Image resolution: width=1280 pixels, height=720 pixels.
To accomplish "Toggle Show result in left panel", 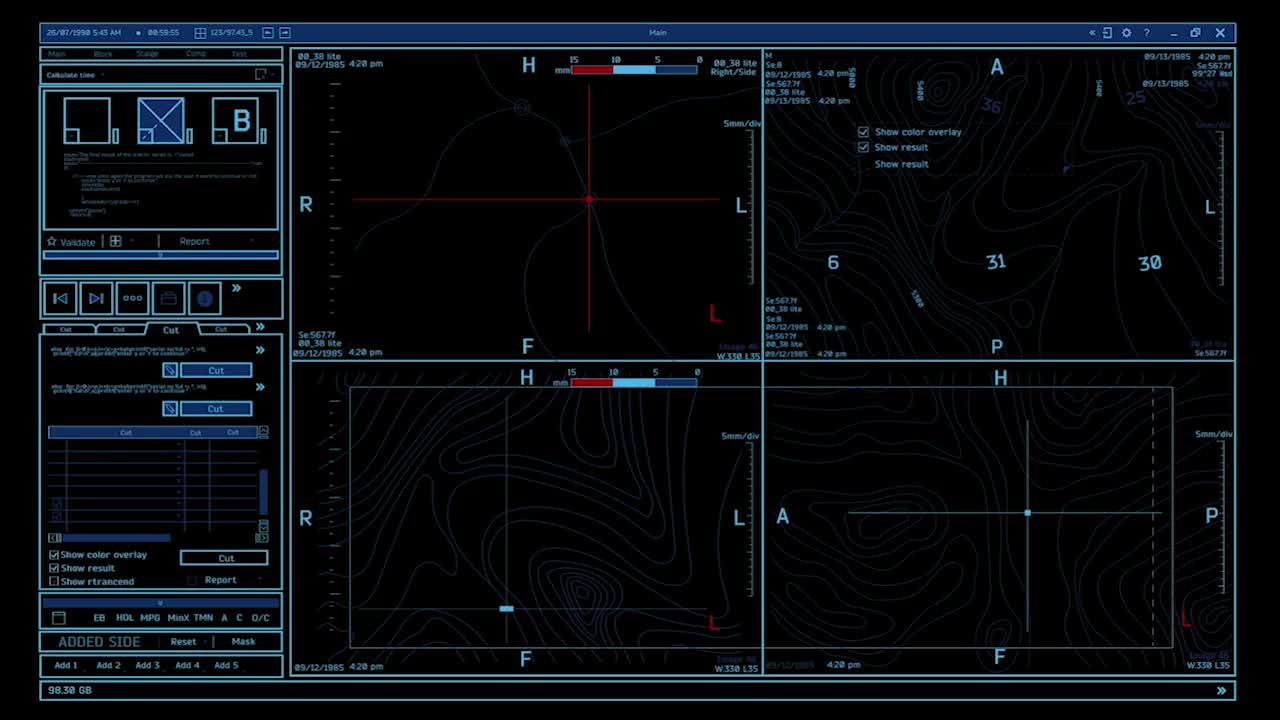I will pos(54,567).
